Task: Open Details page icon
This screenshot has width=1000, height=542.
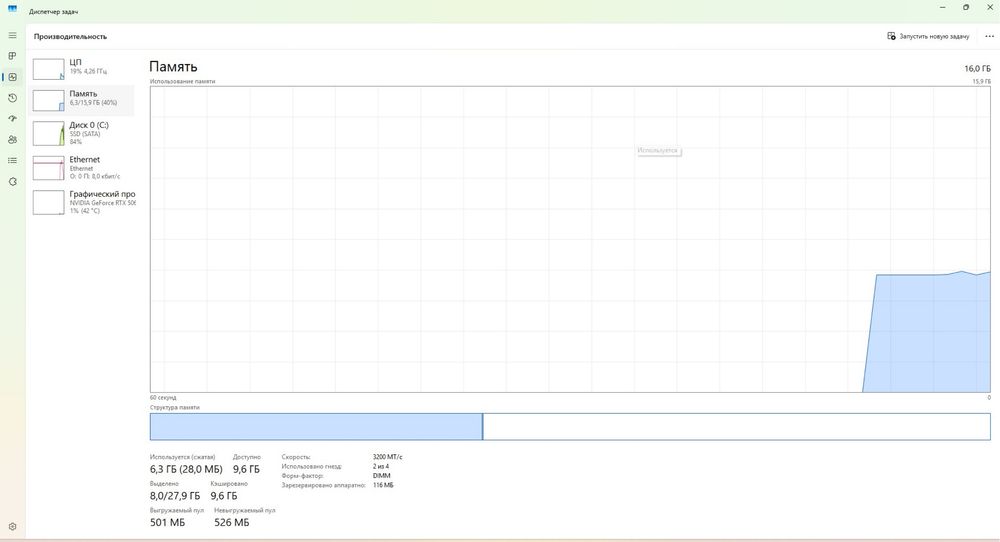Action: (12, 161)
